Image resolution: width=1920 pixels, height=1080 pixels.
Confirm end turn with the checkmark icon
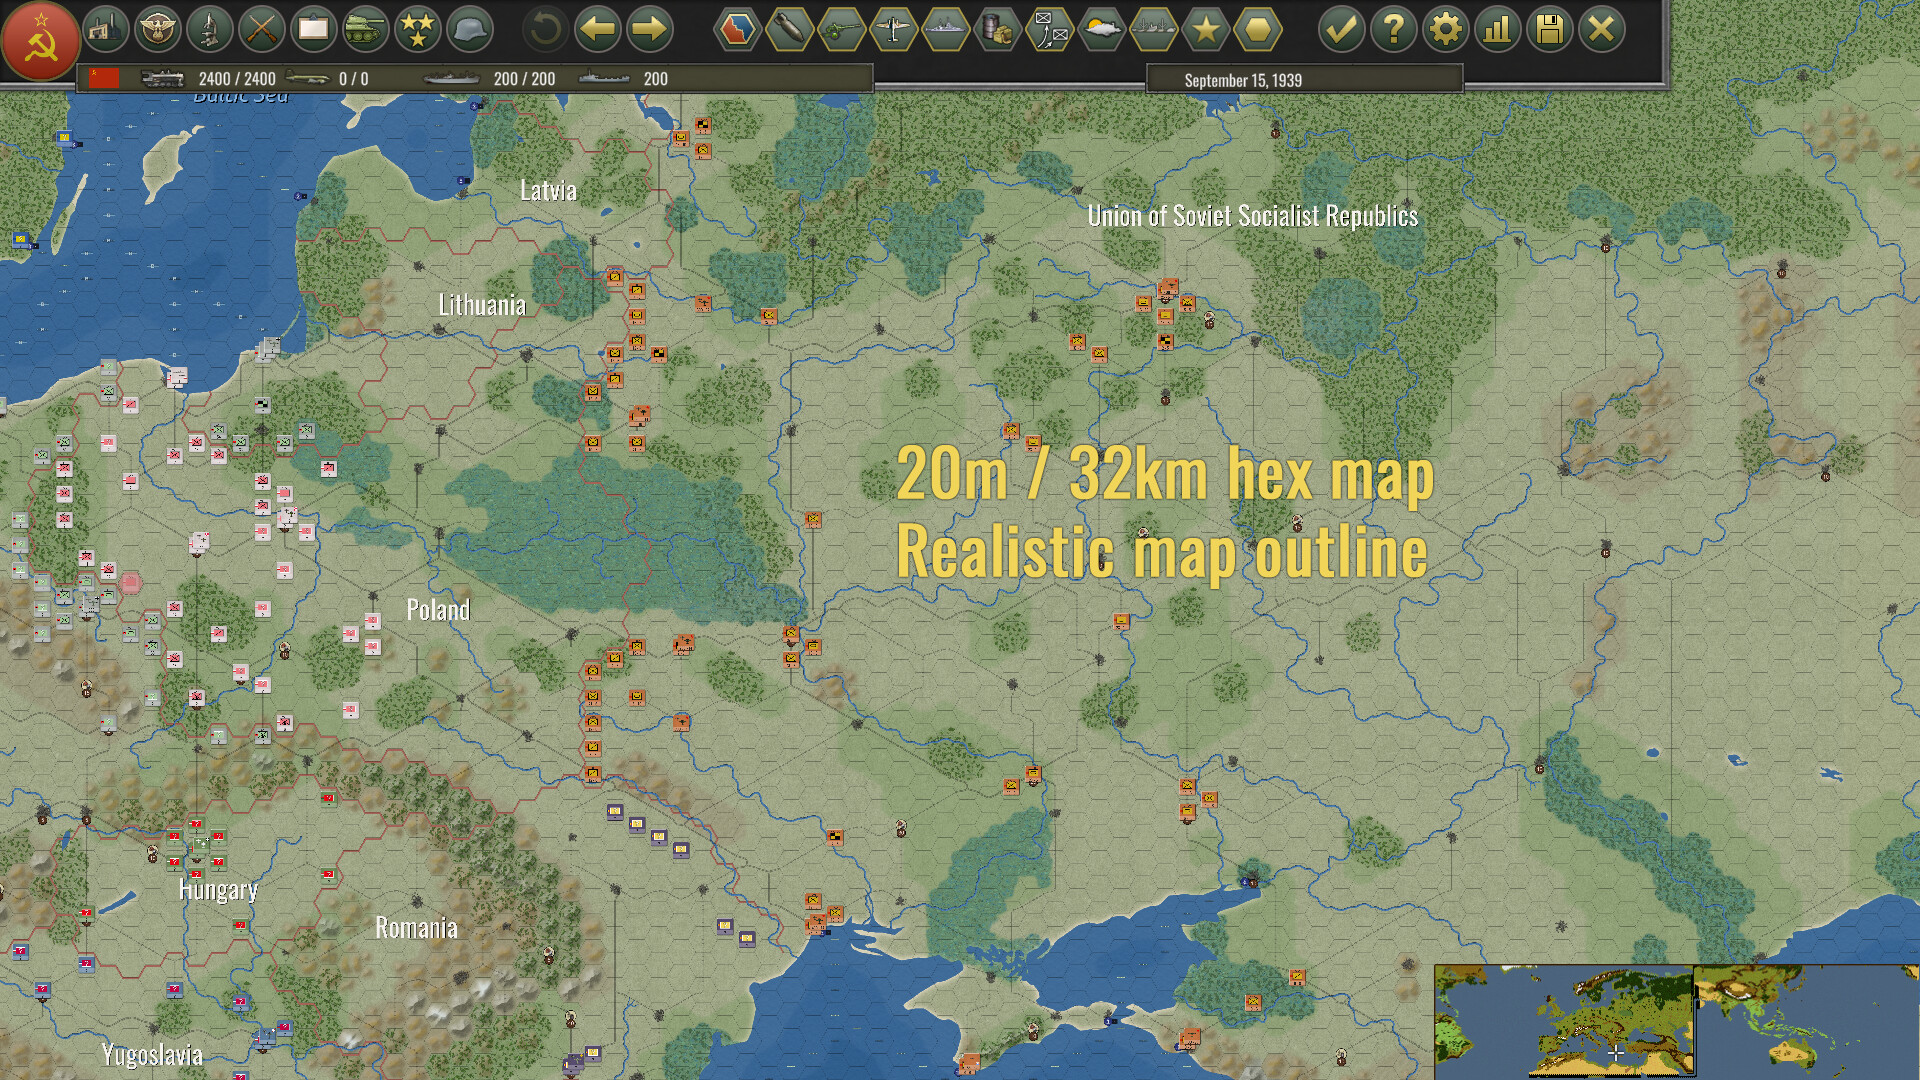coord(1341,30)
